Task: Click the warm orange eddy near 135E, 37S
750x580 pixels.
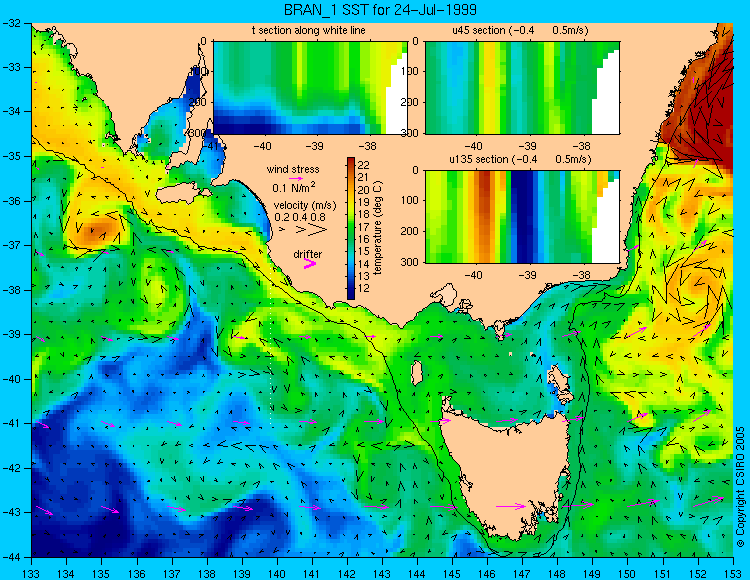Action: click(95, 232)
